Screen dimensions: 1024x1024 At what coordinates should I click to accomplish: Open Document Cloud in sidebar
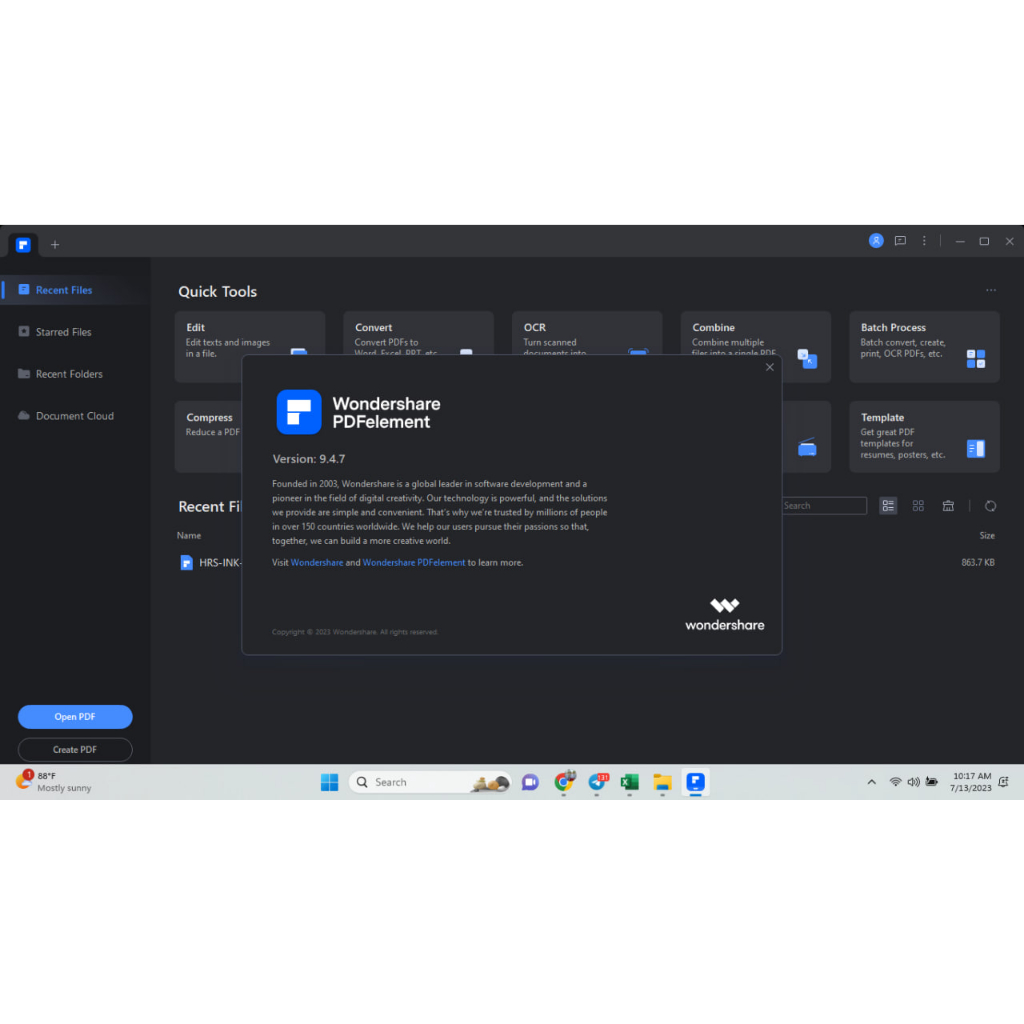click(x=75, y=415)
